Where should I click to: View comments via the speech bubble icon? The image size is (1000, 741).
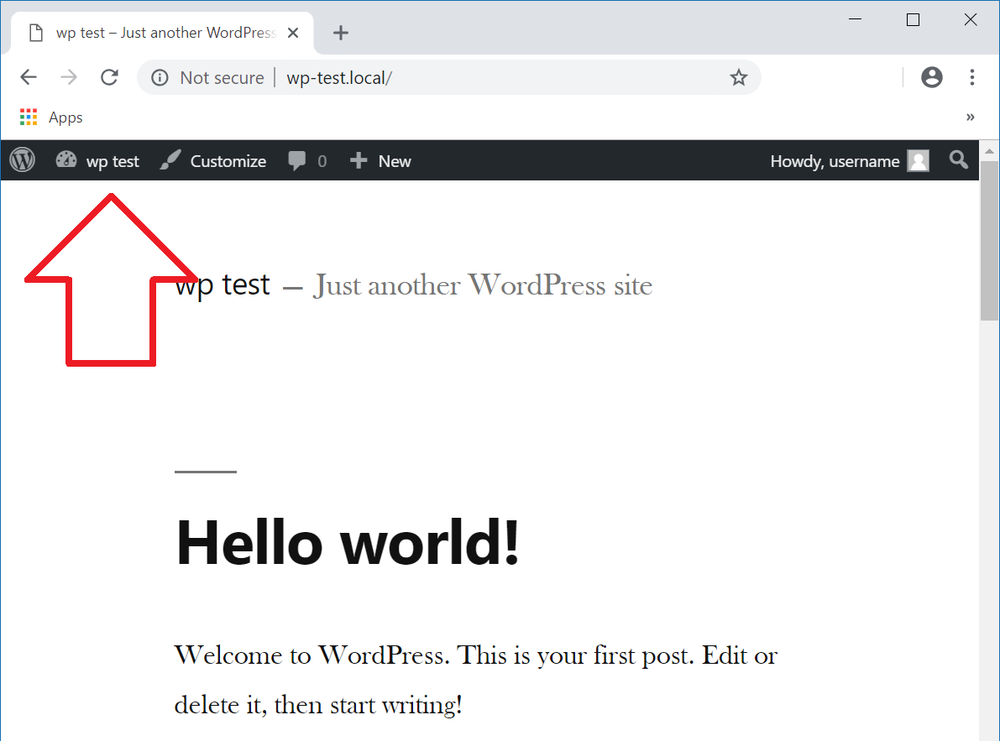297,161
